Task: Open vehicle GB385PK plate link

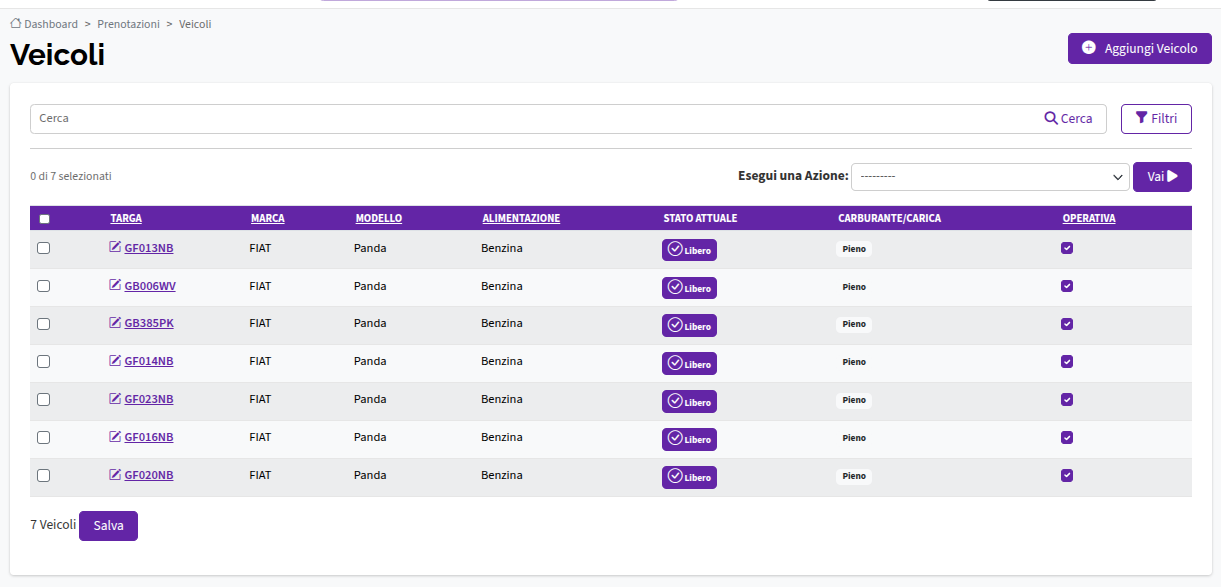Action: pyautogui.click(x=149, y=324)
